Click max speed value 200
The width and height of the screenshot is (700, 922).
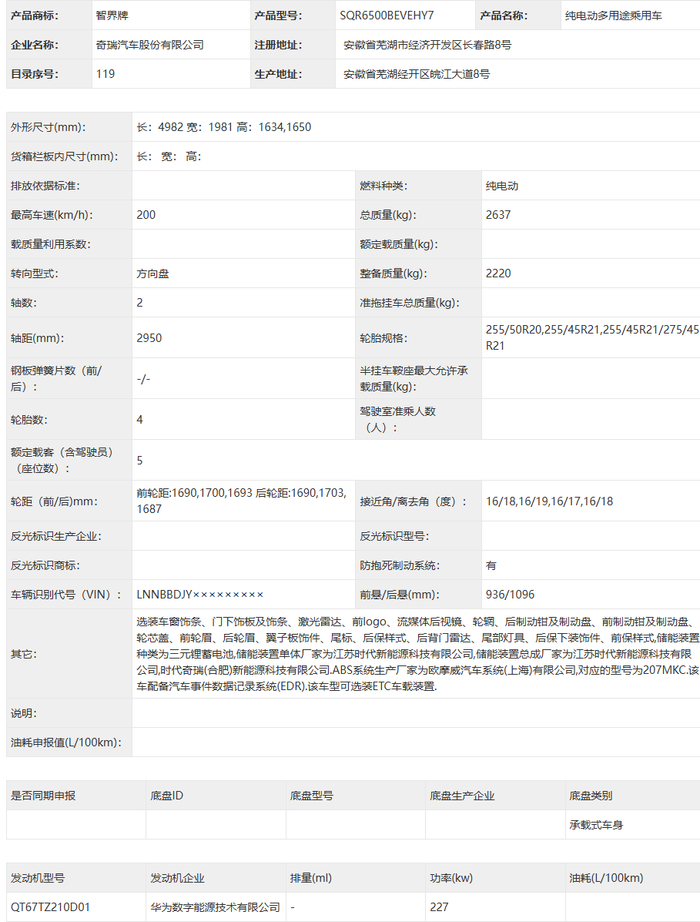pyautogui.click(x=146, y=215)
